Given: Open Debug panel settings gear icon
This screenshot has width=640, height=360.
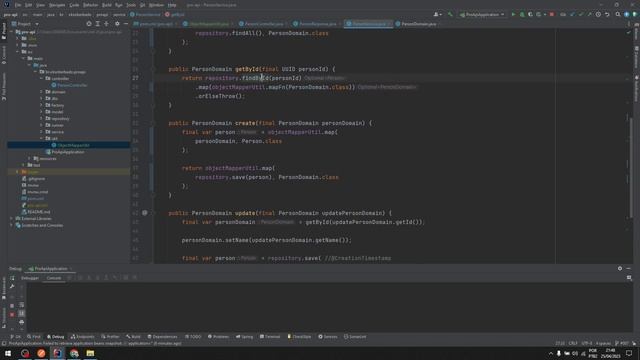Looking at the screenshot, I should (x=620, y=269).
